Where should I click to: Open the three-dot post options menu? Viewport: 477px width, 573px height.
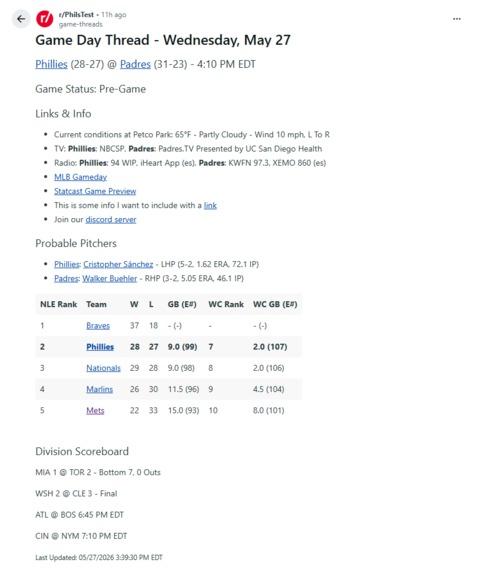457,19
